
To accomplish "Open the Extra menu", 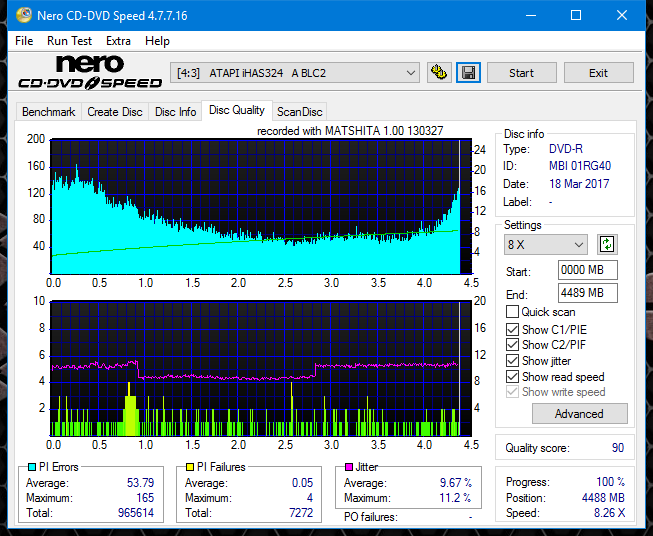I will pyautogui.click(x=118, y=41).
